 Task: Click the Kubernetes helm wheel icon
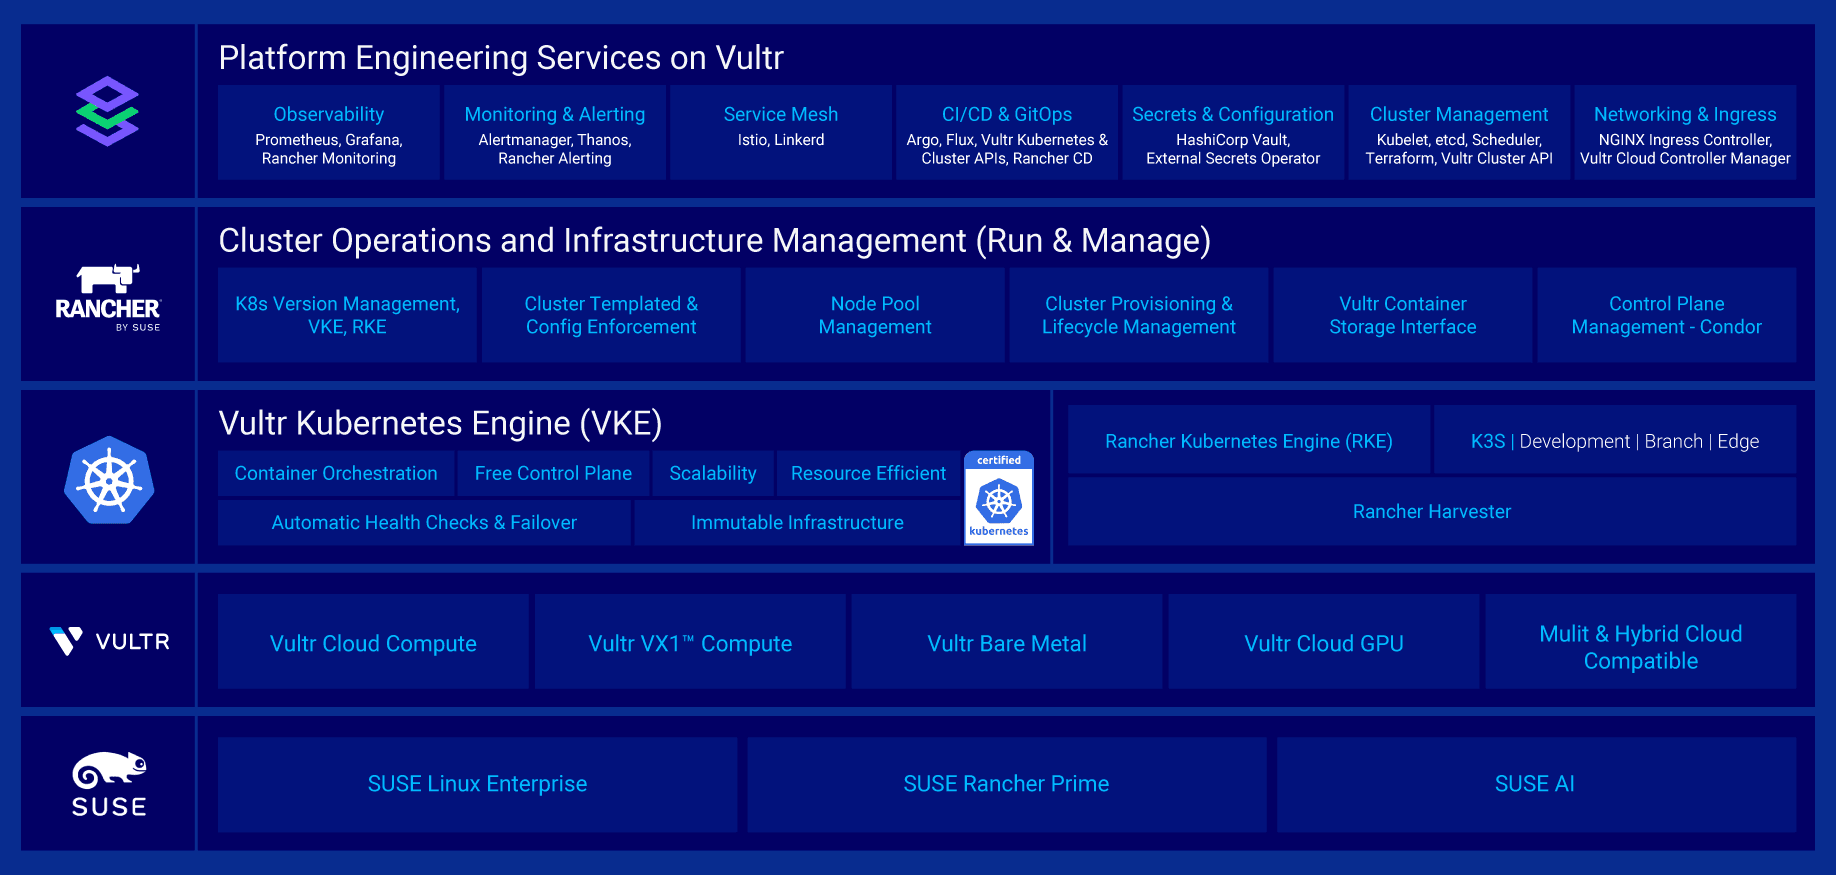click(x=109, y=480)
